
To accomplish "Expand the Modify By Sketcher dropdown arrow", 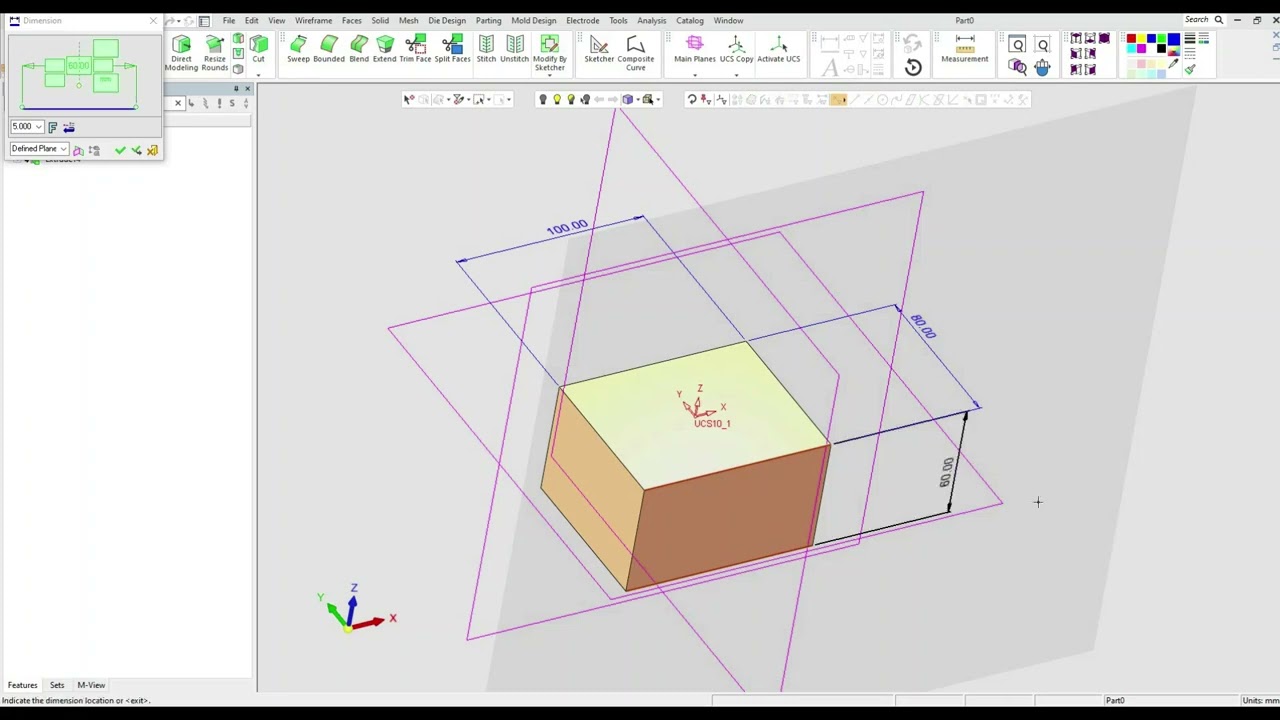I will tap(549, 77).
